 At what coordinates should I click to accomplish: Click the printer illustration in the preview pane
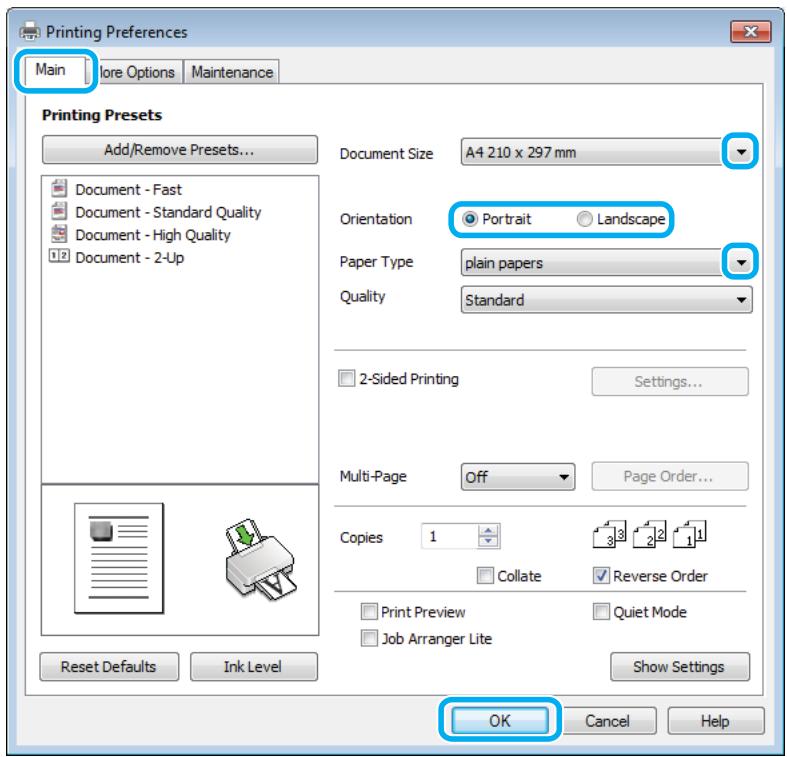tap(259, 560)
